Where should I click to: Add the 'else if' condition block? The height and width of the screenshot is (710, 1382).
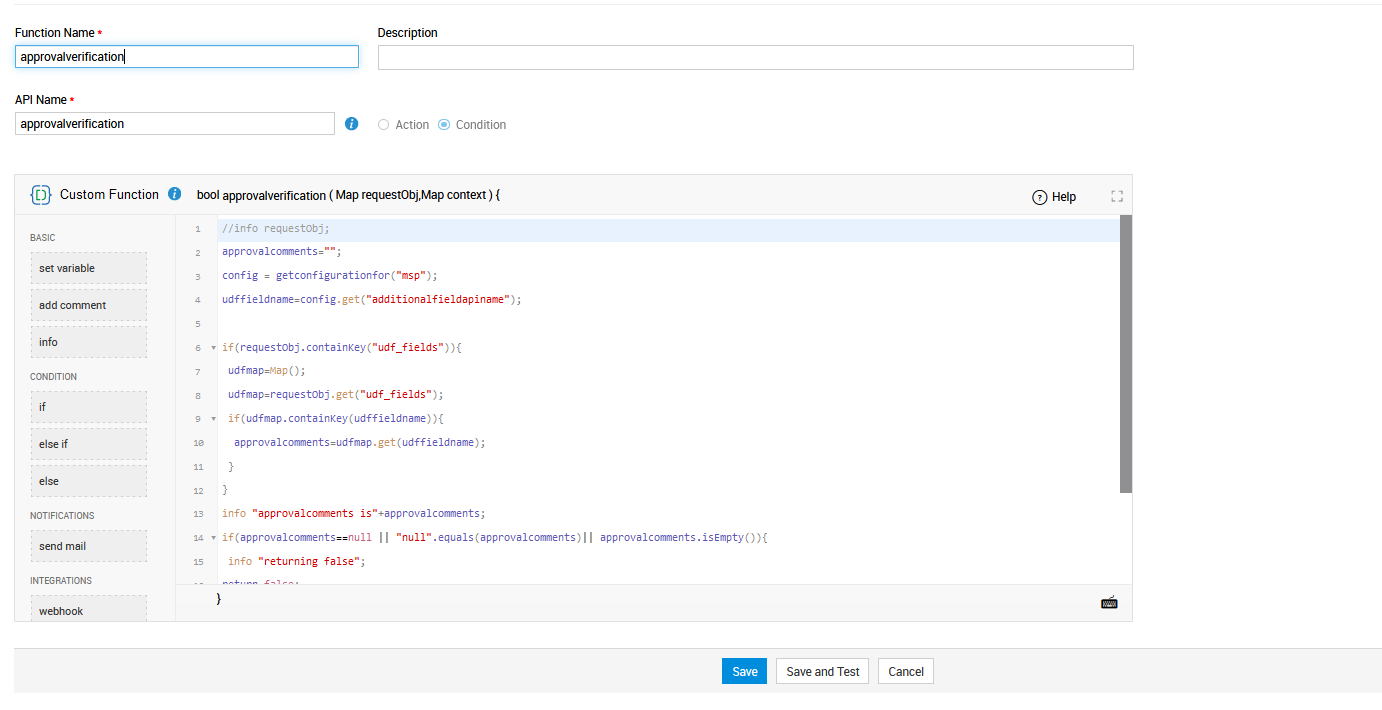click(88, 444)
